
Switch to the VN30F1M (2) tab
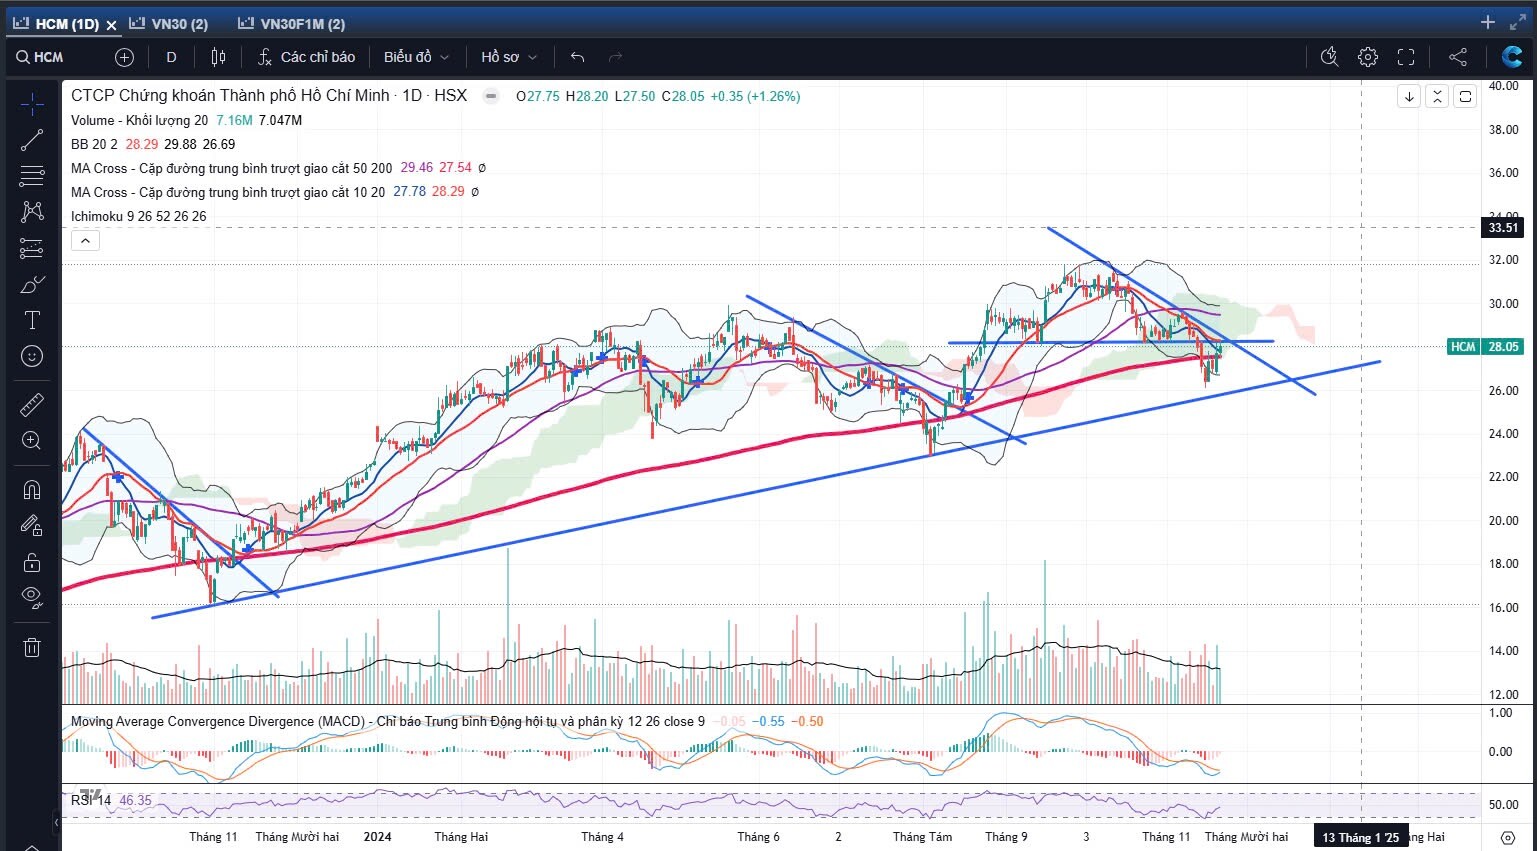tap(292, 24)
